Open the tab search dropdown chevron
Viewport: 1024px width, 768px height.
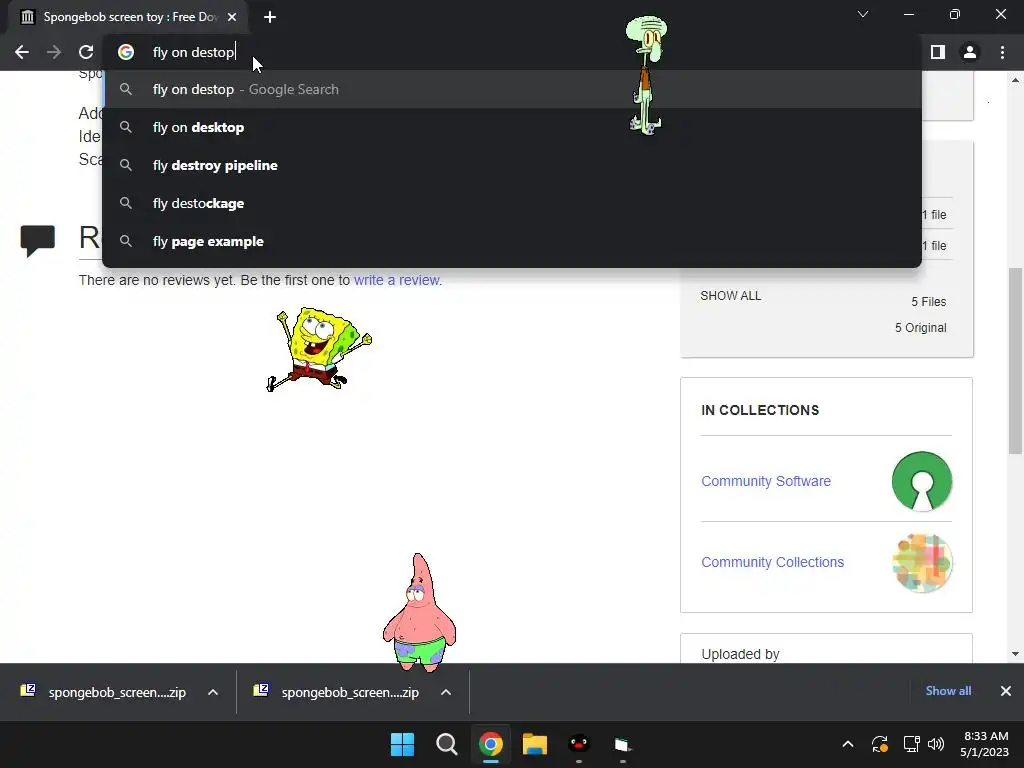coord(863,14)
